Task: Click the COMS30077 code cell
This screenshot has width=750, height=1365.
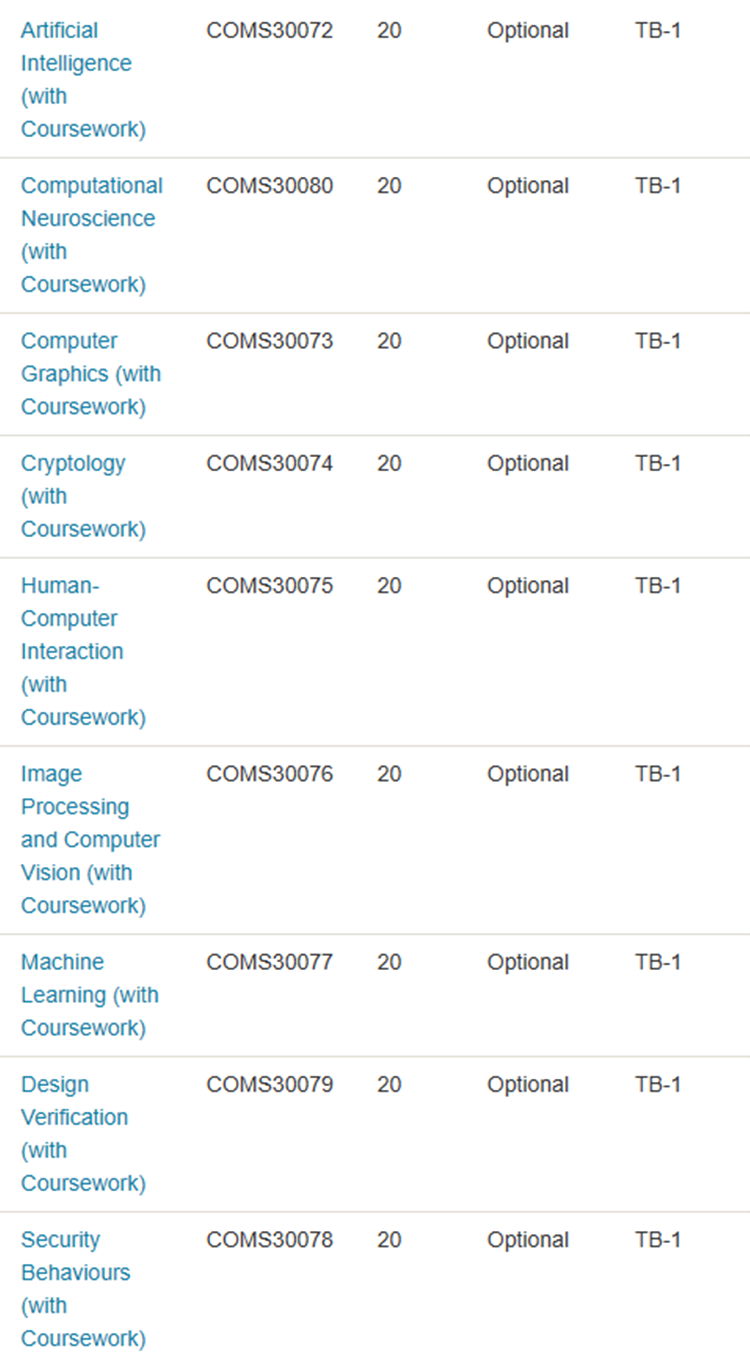Action: [x=270, y=962]
